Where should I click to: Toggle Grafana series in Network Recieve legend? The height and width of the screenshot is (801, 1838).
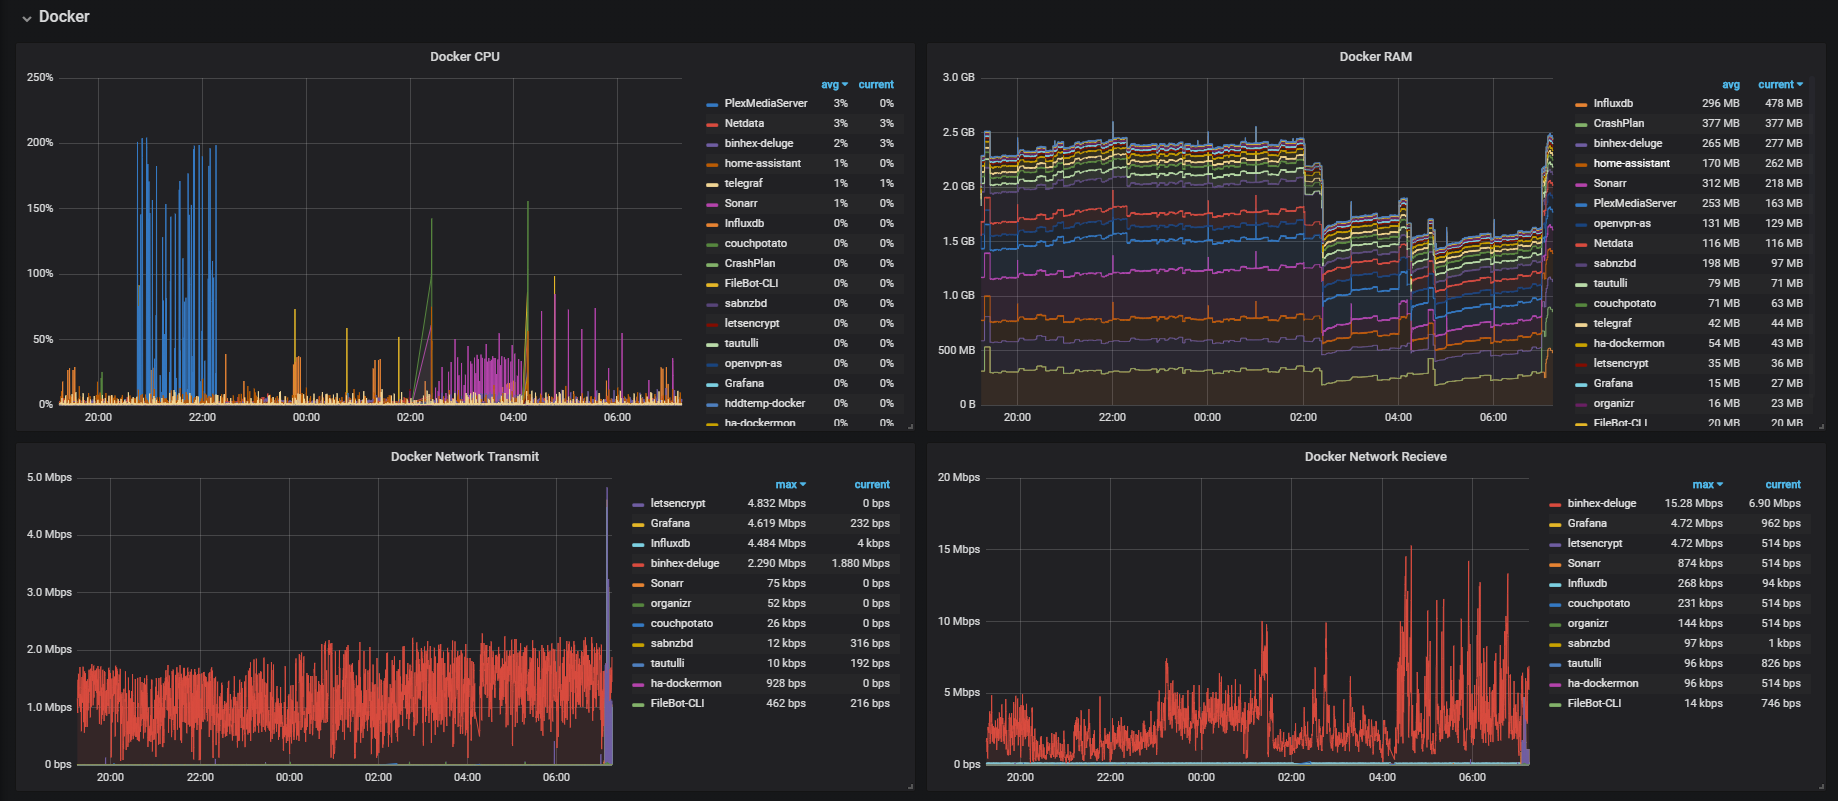1587,524
